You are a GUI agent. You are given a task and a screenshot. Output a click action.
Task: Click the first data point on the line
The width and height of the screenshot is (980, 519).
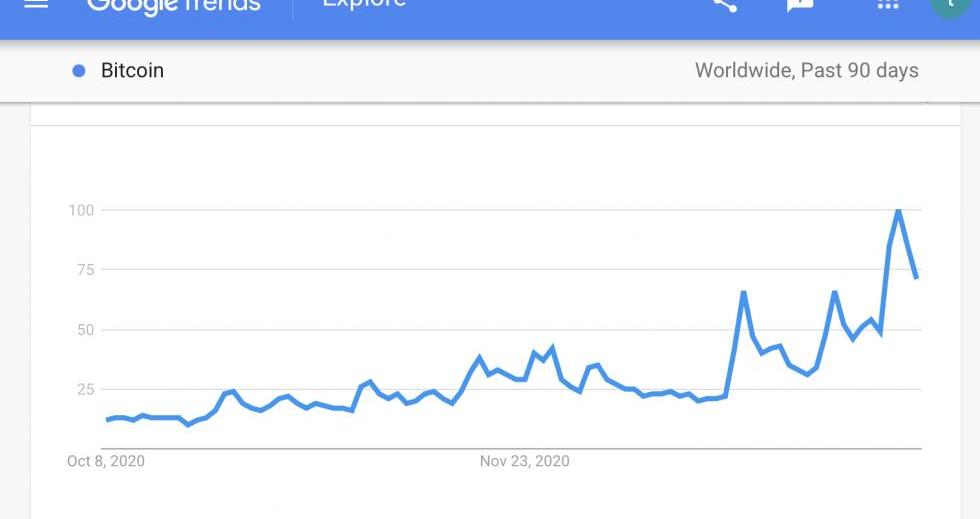108,419
